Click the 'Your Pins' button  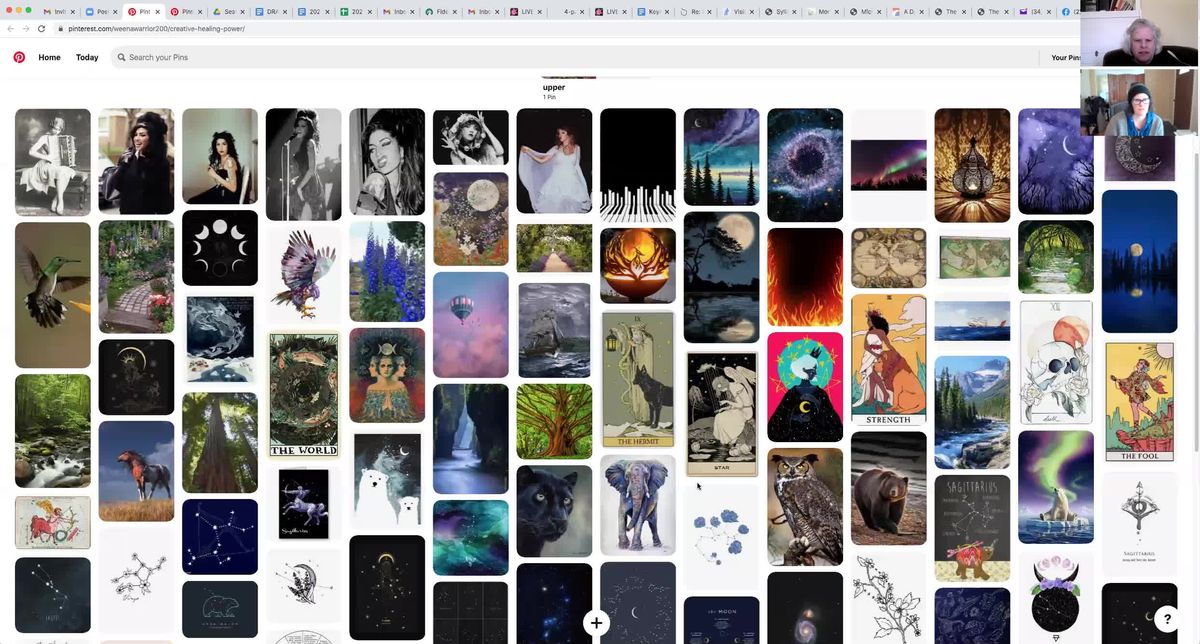click(1066, 57)
